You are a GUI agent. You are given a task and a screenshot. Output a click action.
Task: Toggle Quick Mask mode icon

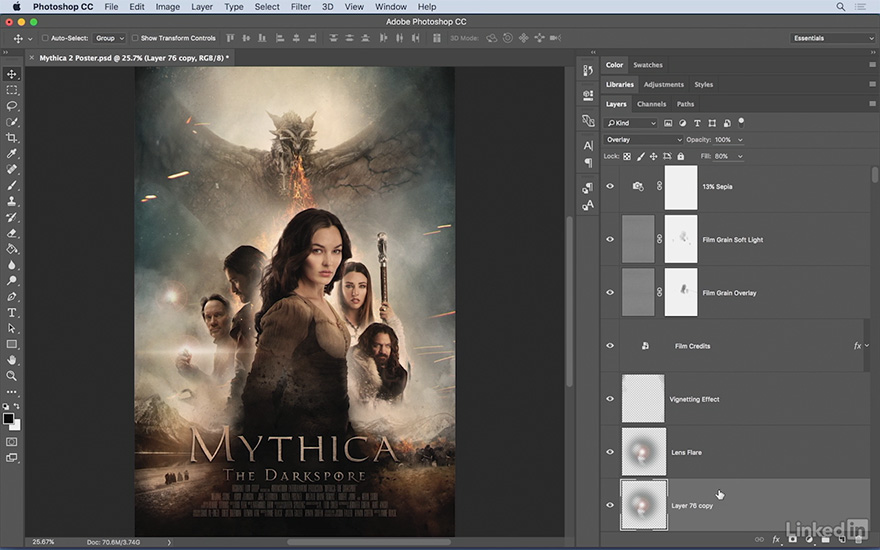click(11, 442)
